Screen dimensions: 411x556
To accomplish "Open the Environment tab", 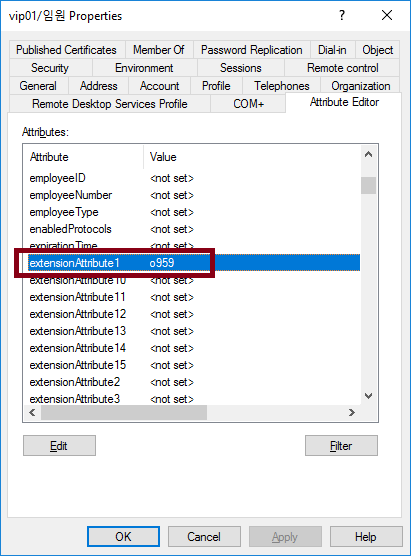I will [x=144, y=67].
